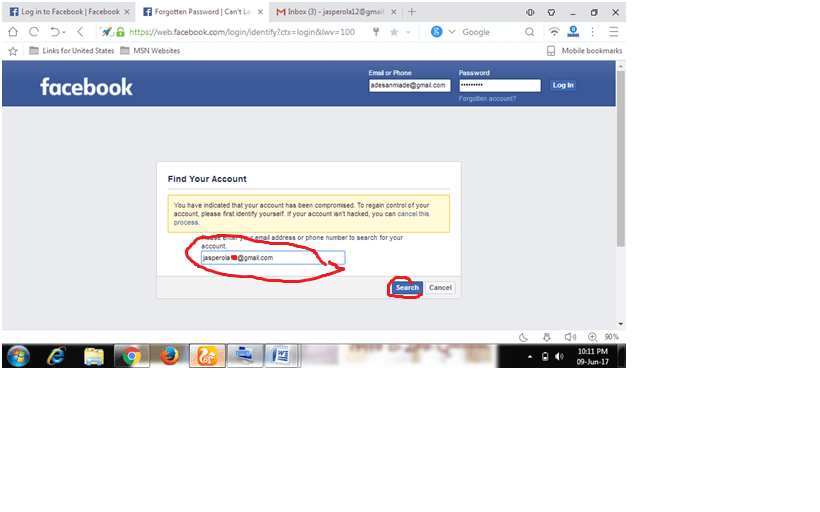
Task: Click the Wi-Fi hotspot icon in toolbar
Action: [x=554, y=32]
